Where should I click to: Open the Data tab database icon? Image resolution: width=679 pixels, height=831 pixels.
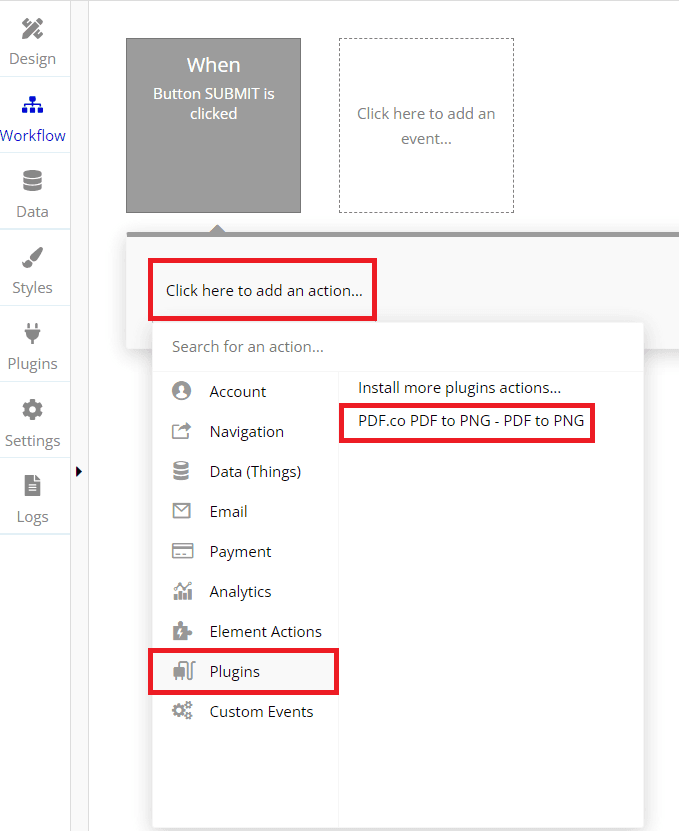(x=32, y=181)
